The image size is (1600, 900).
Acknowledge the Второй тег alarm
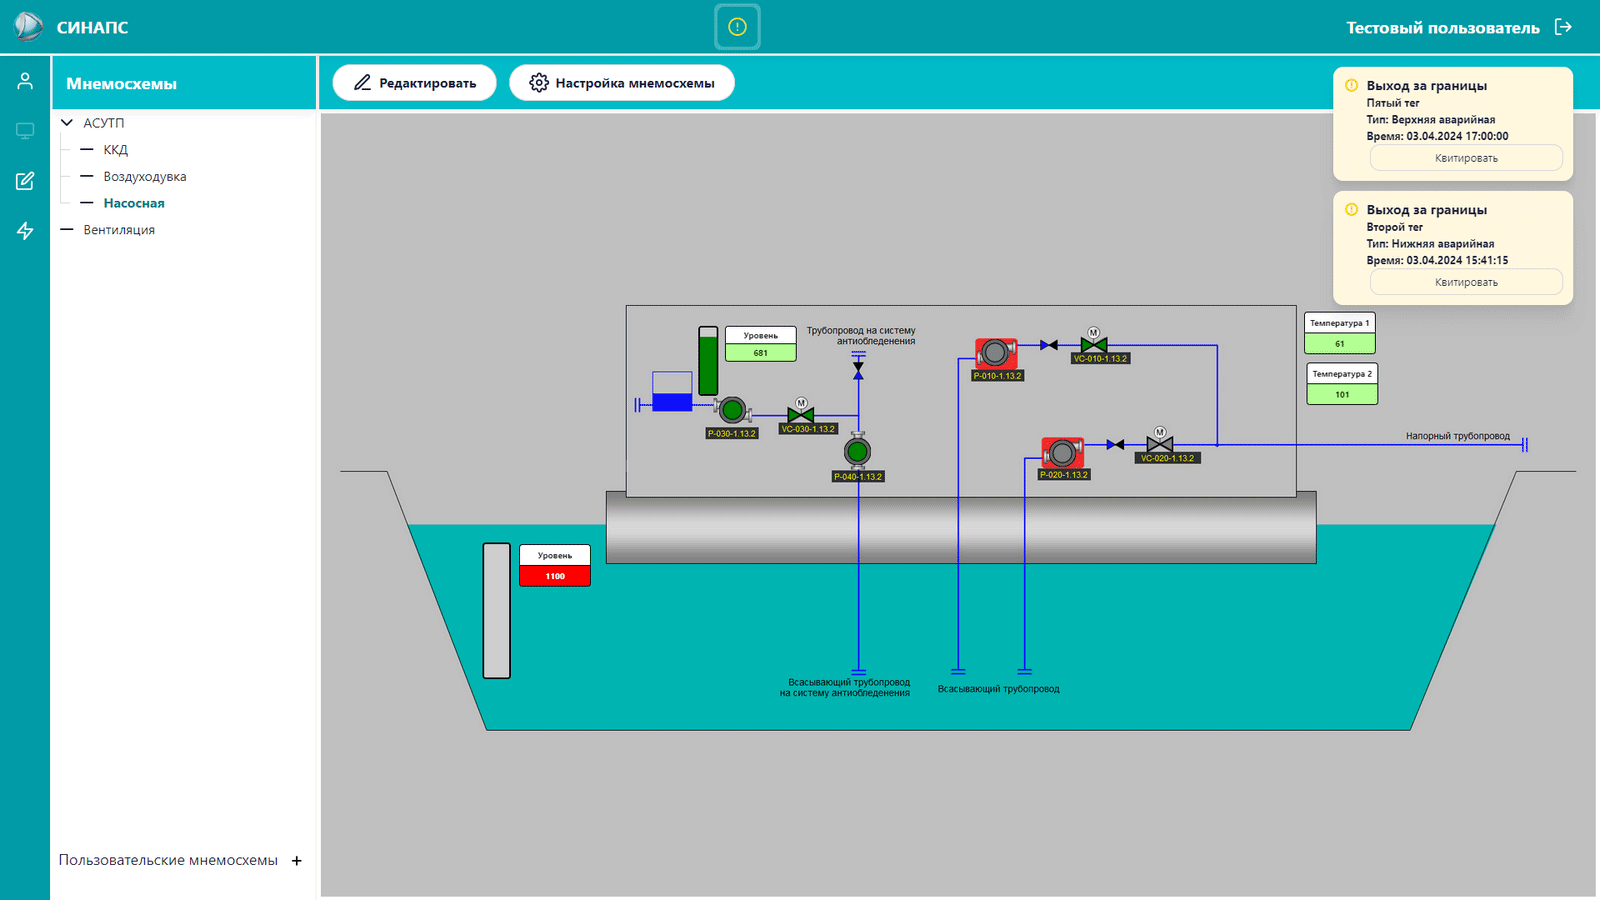coord(1466,282)
